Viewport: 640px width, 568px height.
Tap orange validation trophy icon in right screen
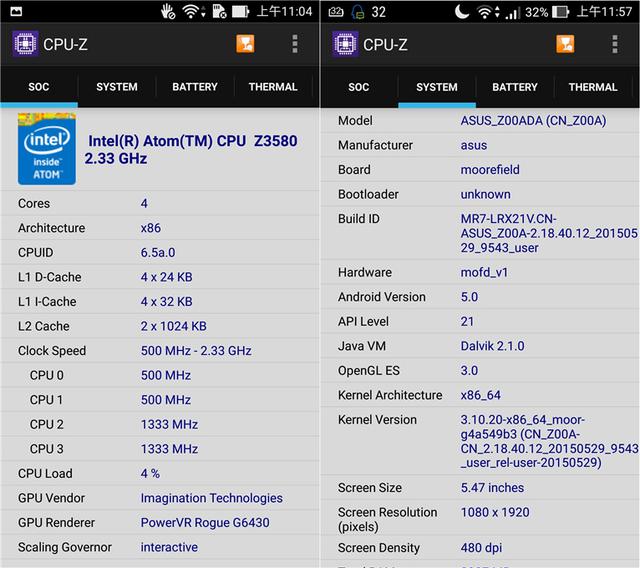(565, 44)
